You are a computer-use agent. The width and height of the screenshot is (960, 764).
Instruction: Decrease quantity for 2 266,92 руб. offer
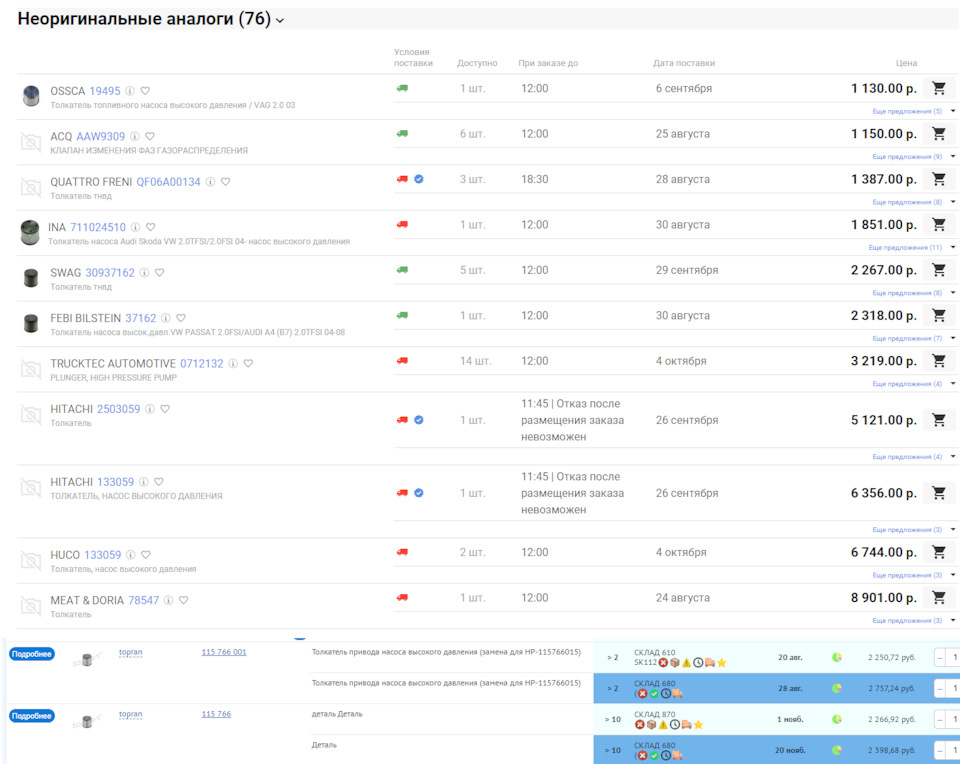[x=940, y=719]
